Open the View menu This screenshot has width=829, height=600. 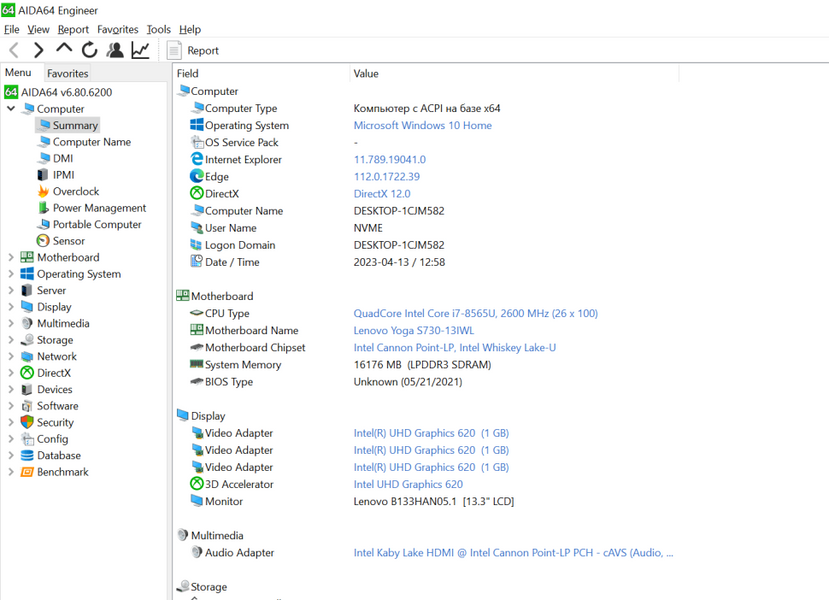(x=39, y=30)
